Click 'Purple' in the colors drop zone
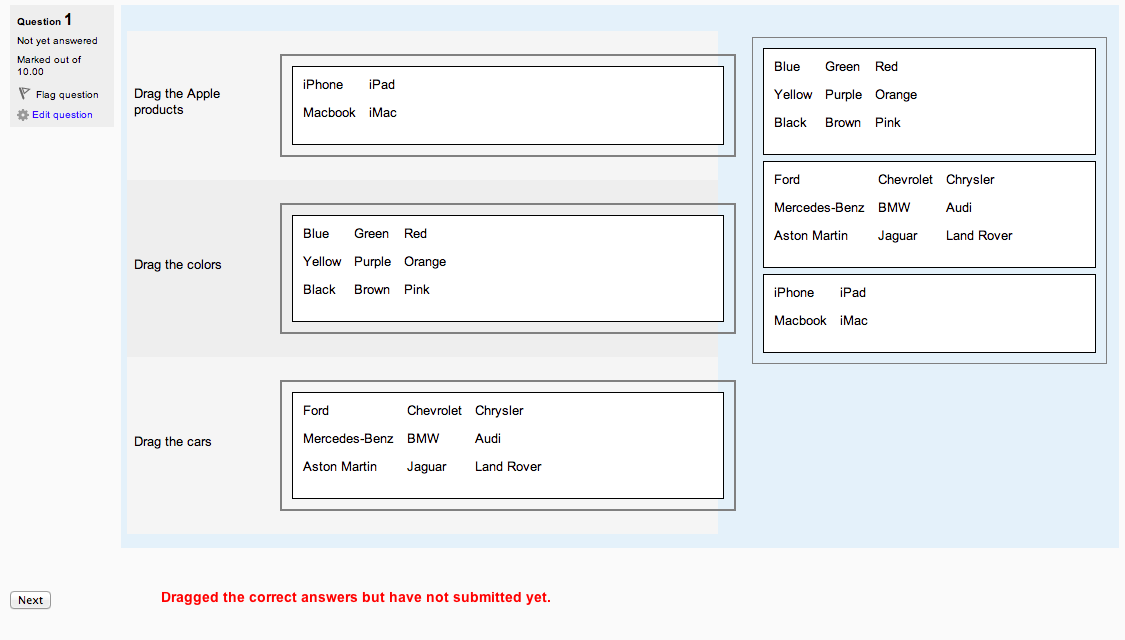The image size is (1125, 640). [372, 262]
